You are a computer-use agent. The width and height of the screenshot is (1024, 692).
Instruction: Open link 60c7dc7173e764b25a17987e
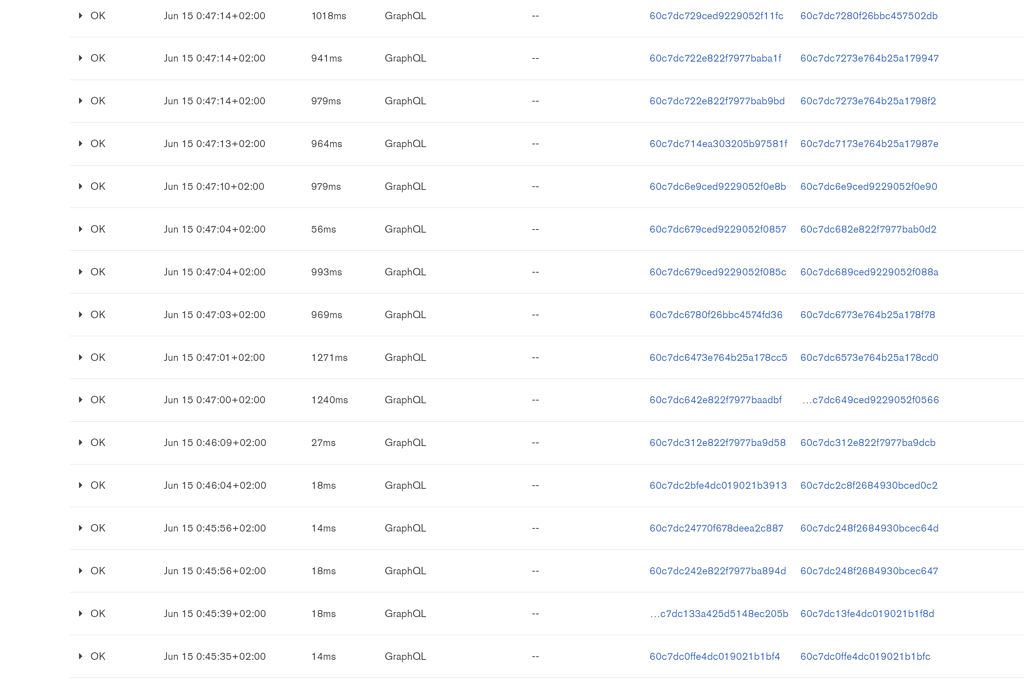point(868,144)
